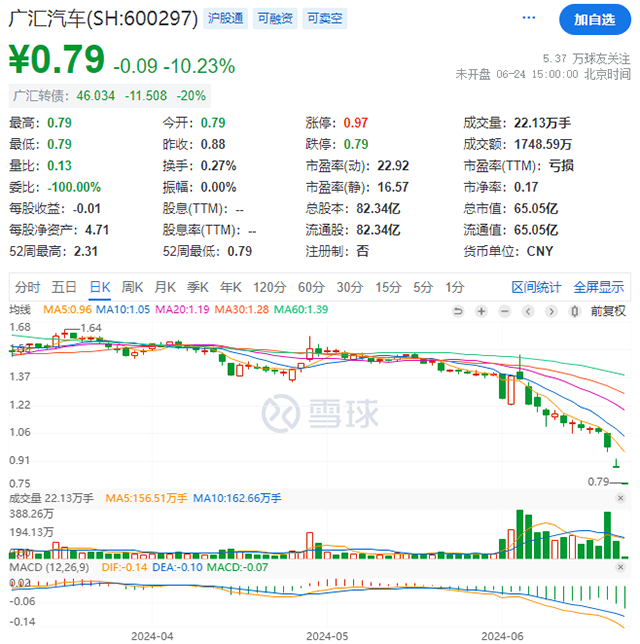Click the reset chart (undo arrow) icon
640x644 pixels.
point(458,311)
